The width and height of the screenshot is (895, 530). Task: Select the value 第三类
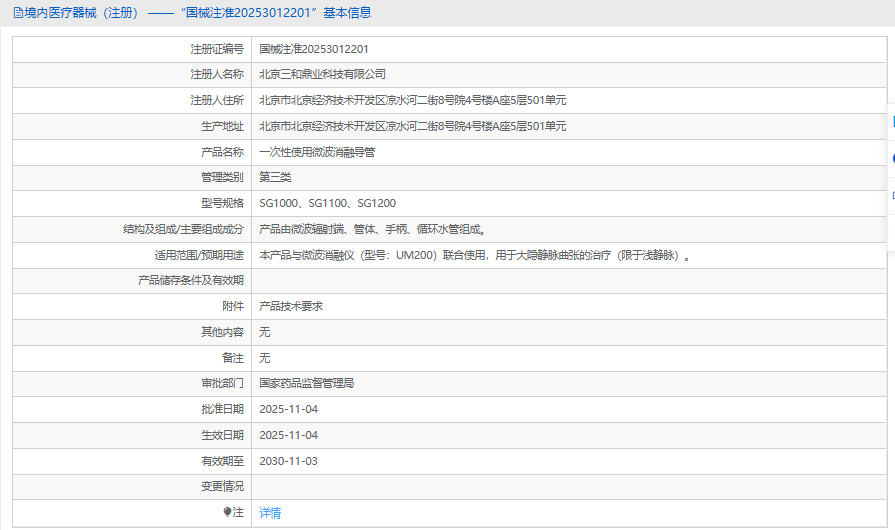pyautogui.click(x=275, y=177)
